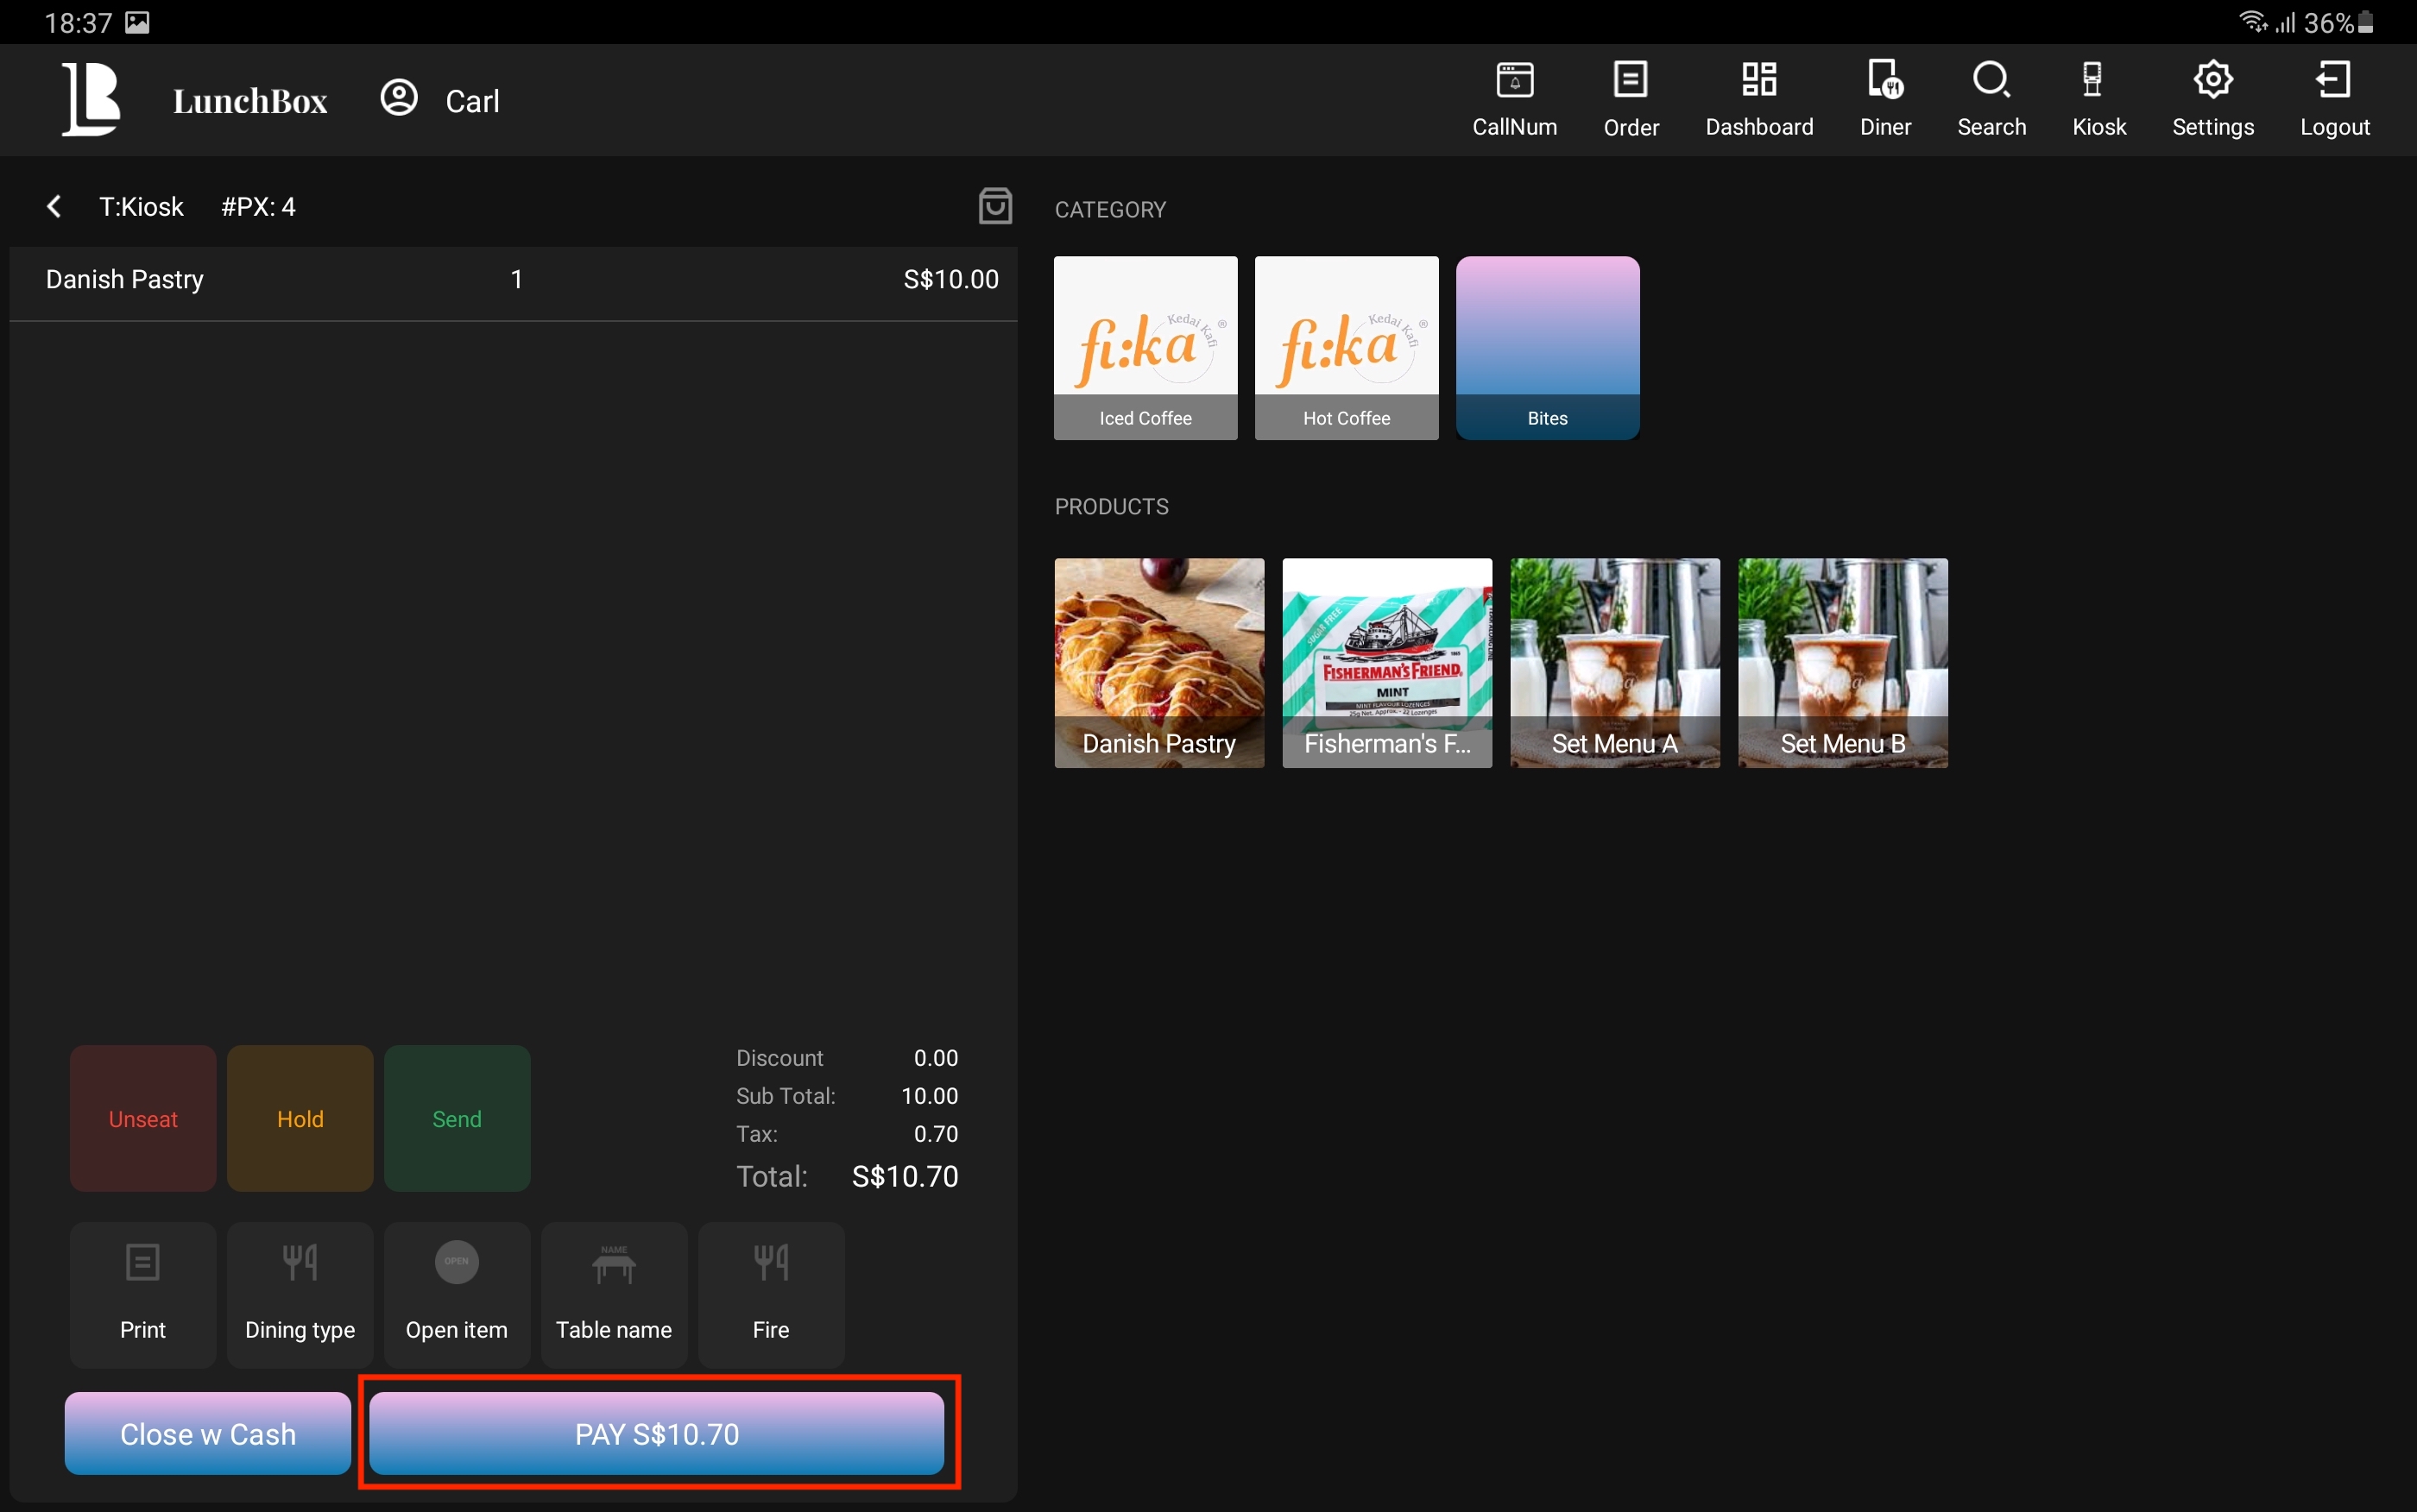2417x1512 pixels.
Task: Open the Order list icon
Action: click(1630, 99)
